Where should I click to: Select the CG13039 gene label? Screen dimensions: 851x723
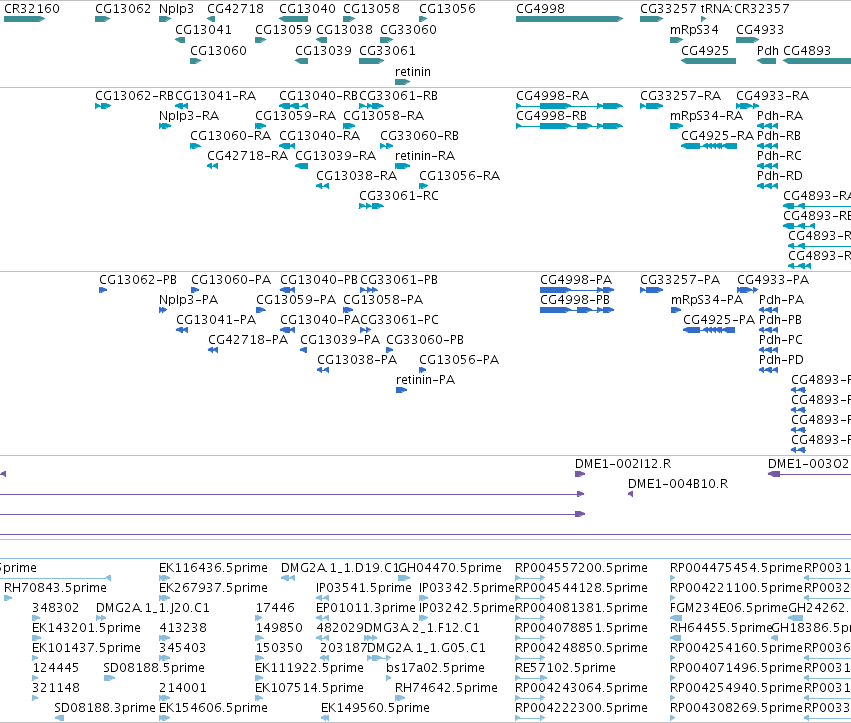click(x=323, y=50)
